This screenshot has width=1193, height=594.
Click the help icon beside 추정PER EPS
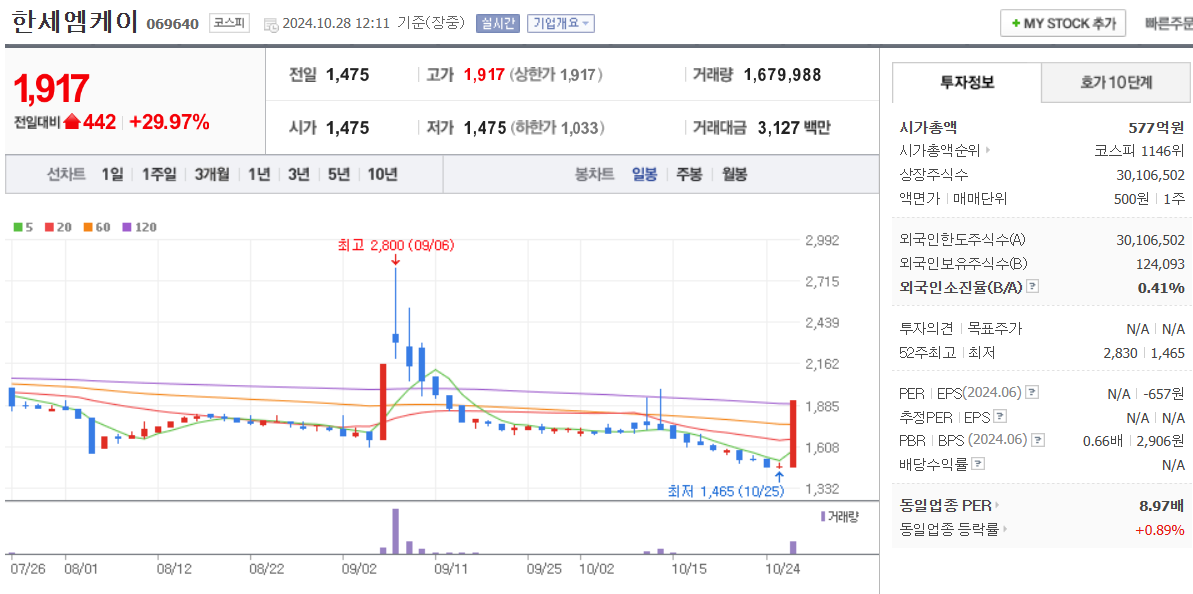1001,416
